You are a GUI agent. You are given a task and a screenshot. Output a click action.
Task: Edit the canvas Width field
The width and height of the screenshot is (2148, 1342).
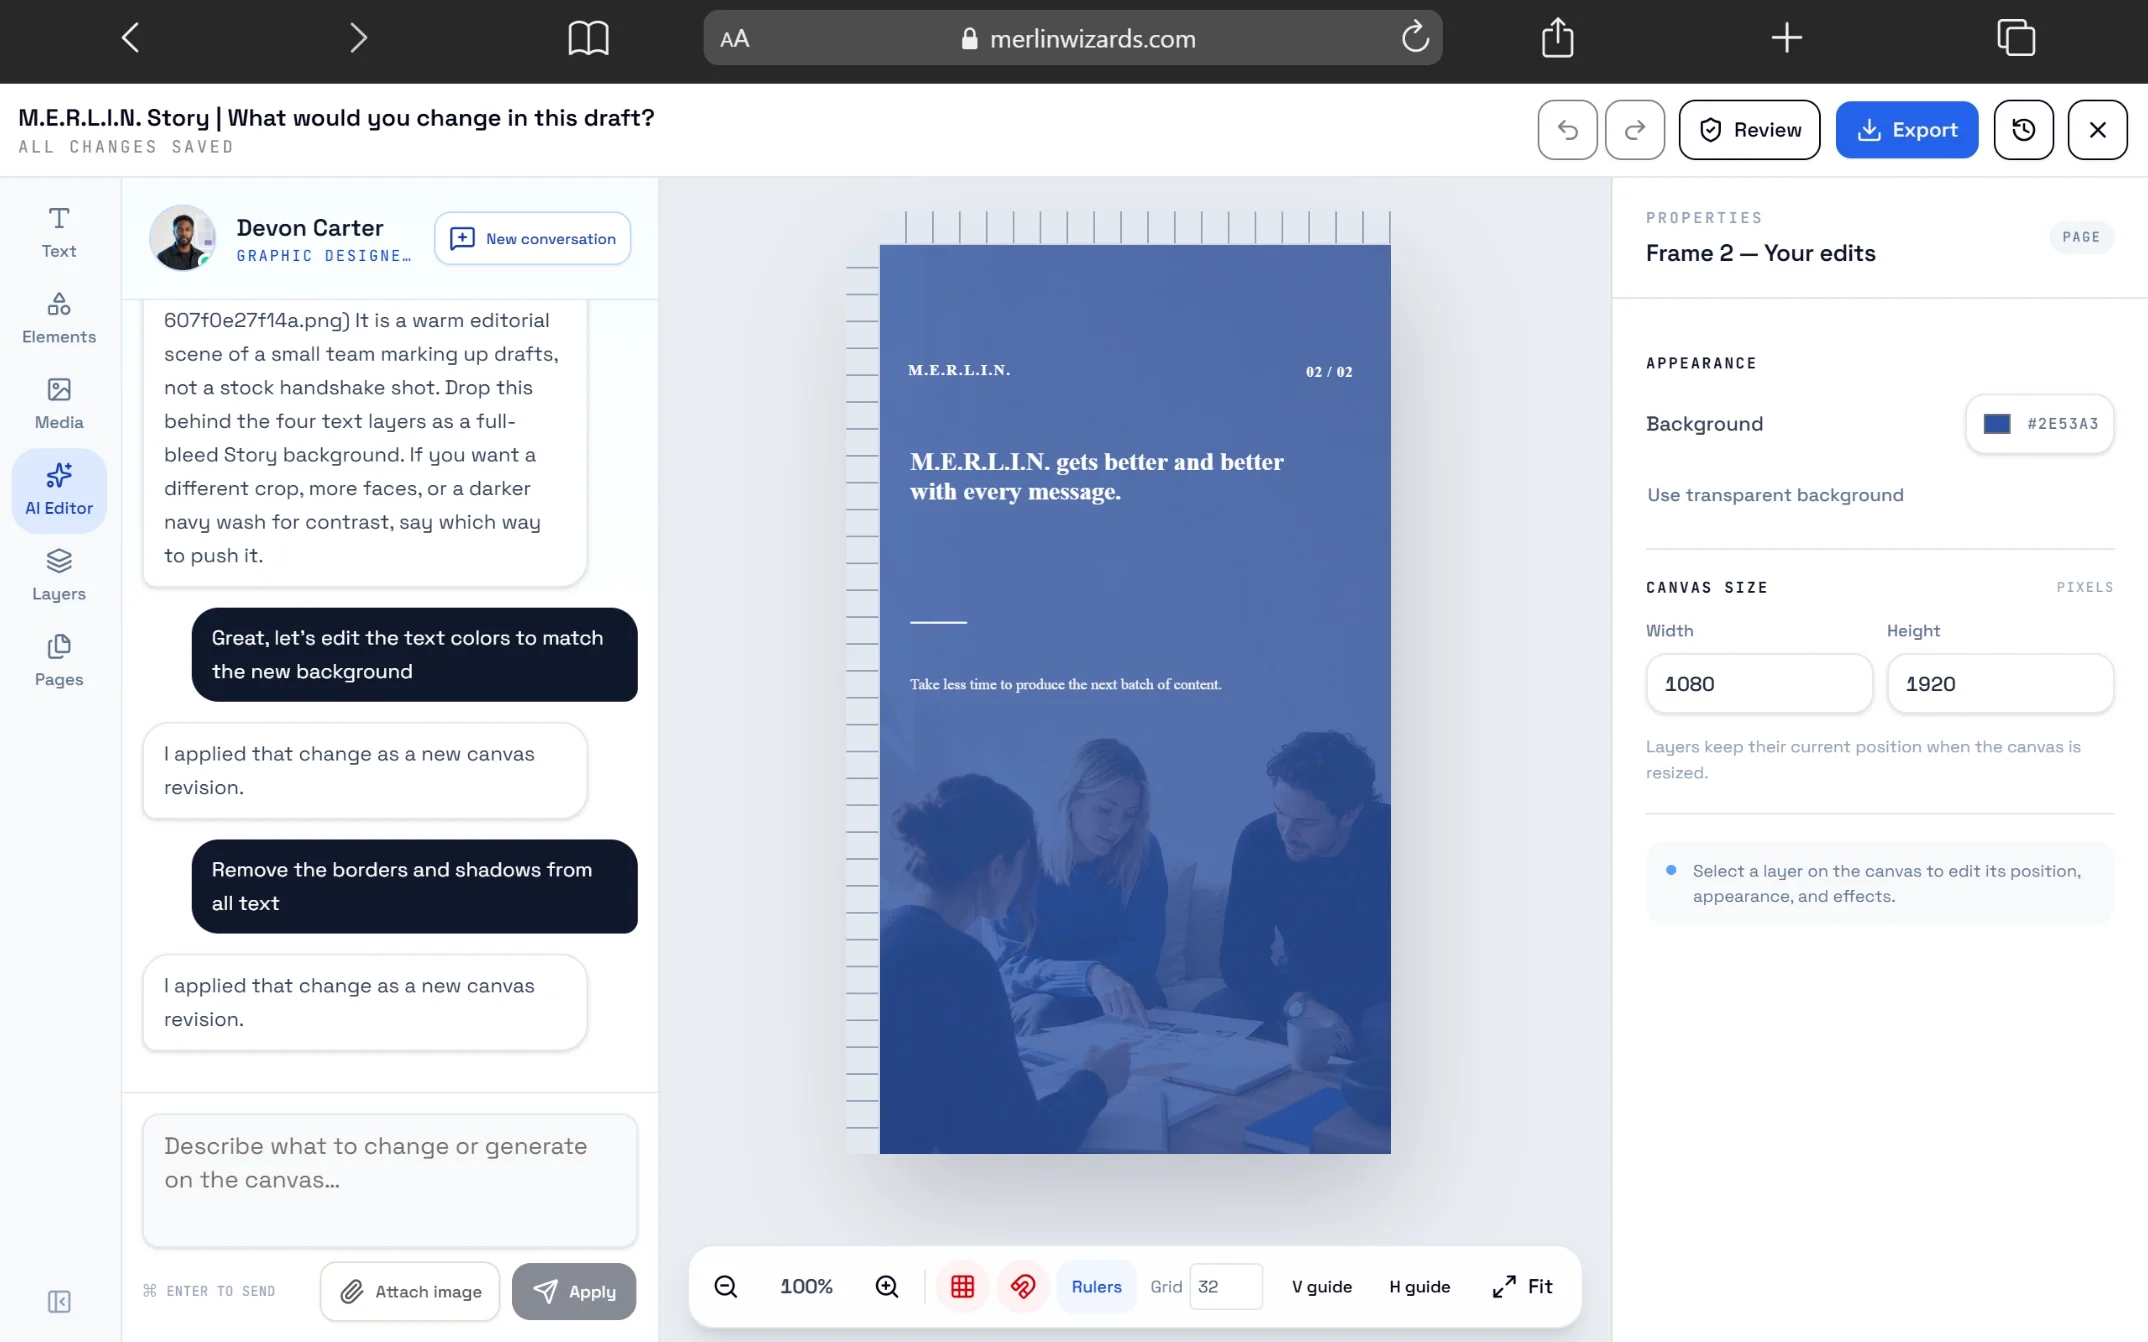tap(1759, 684)
